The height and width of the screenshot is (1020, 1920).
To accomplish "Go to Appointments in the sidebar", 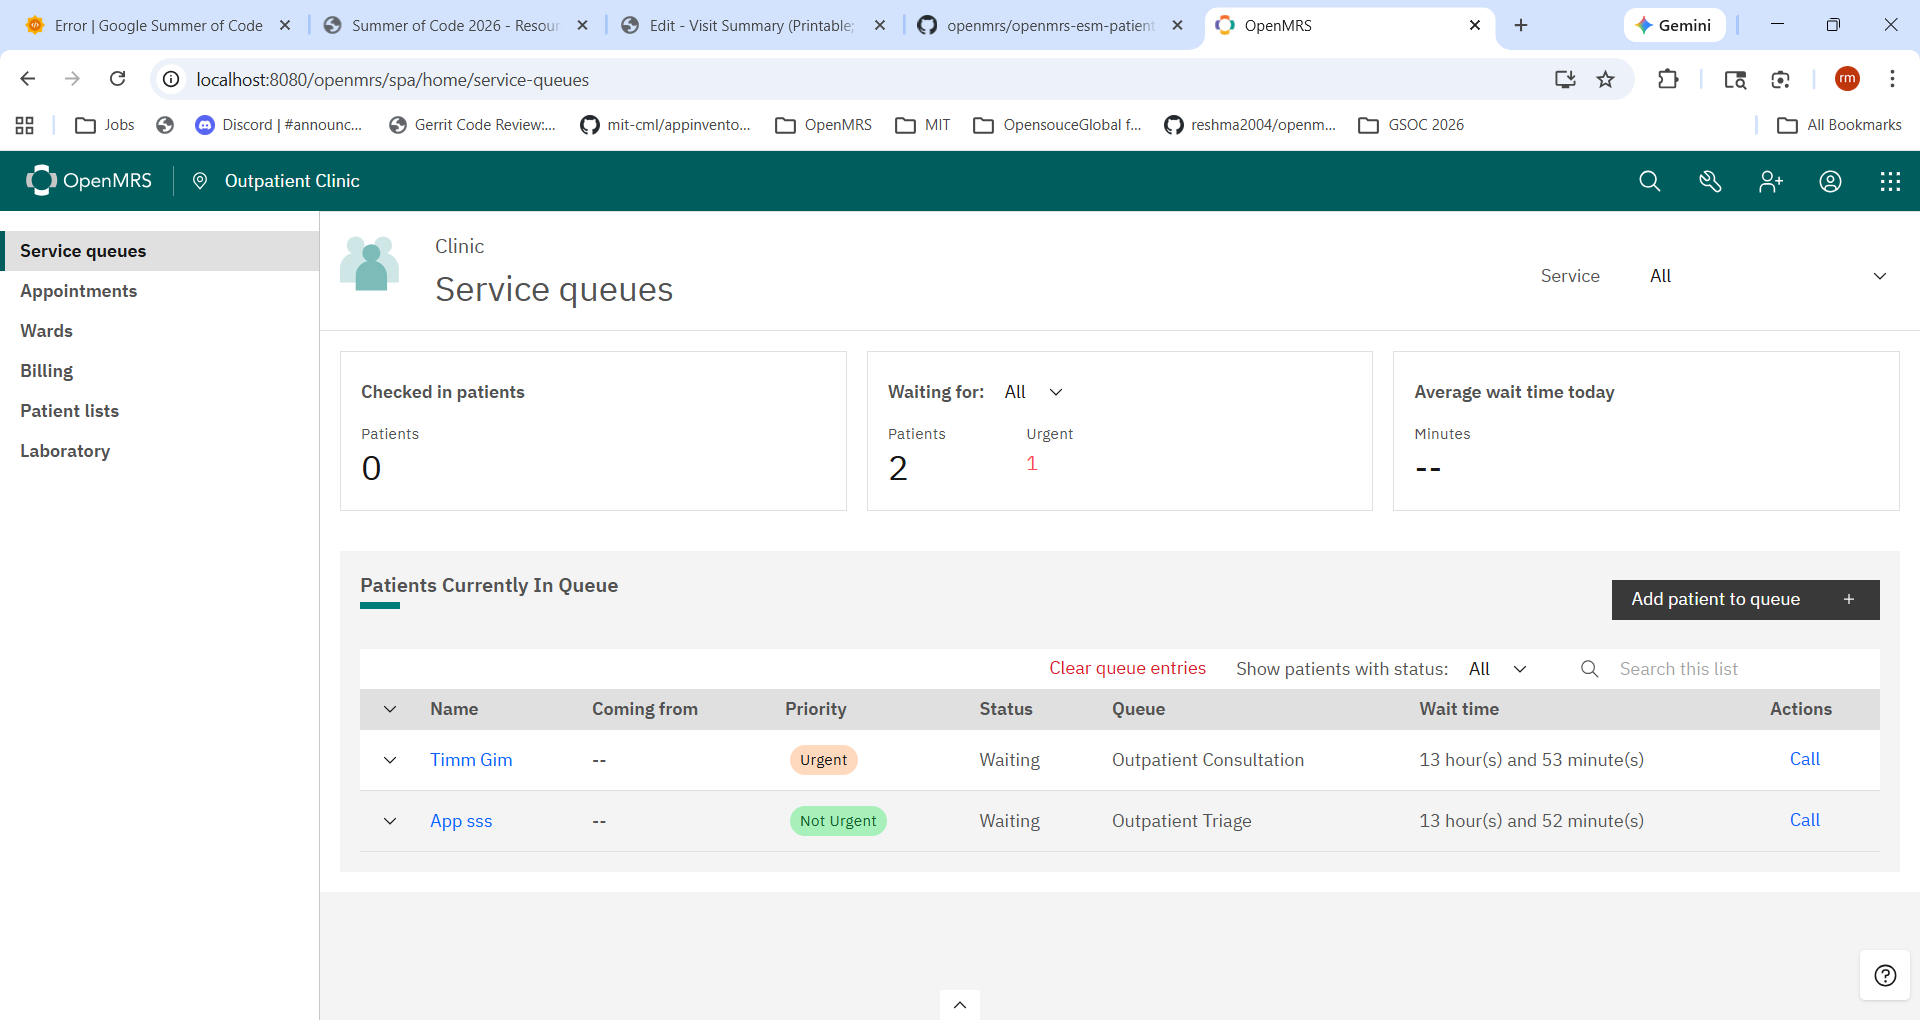I will [79, 291].
